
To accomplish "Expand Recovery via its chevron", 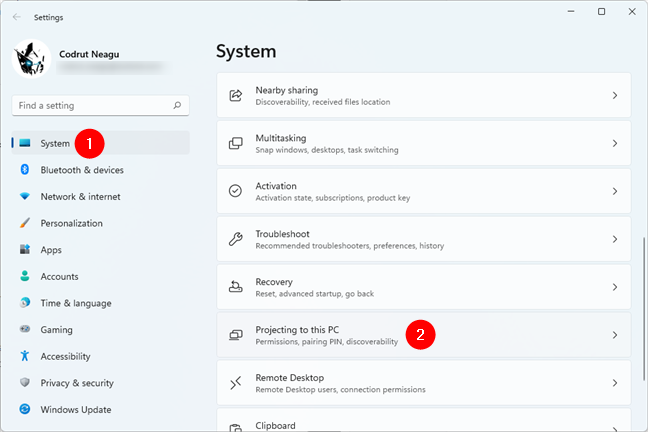I will (615, 287).
